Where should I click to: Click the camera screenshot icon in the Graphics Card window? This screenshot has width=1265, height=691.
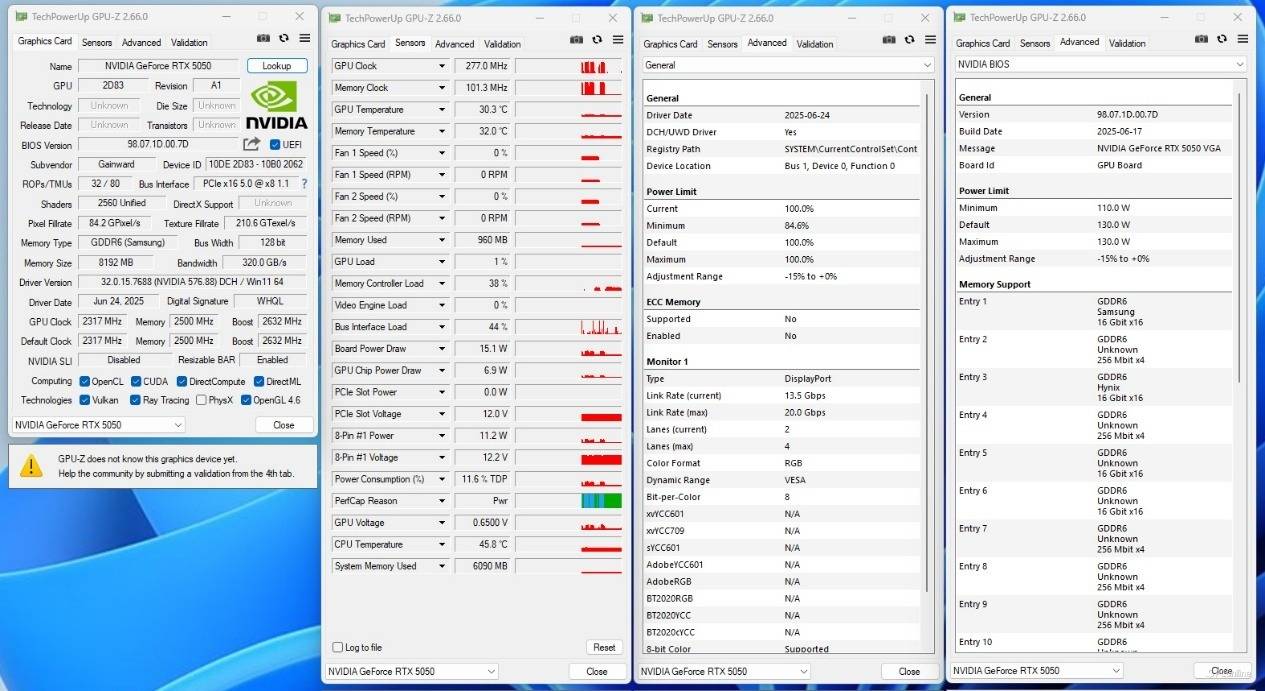coord(263,38)
